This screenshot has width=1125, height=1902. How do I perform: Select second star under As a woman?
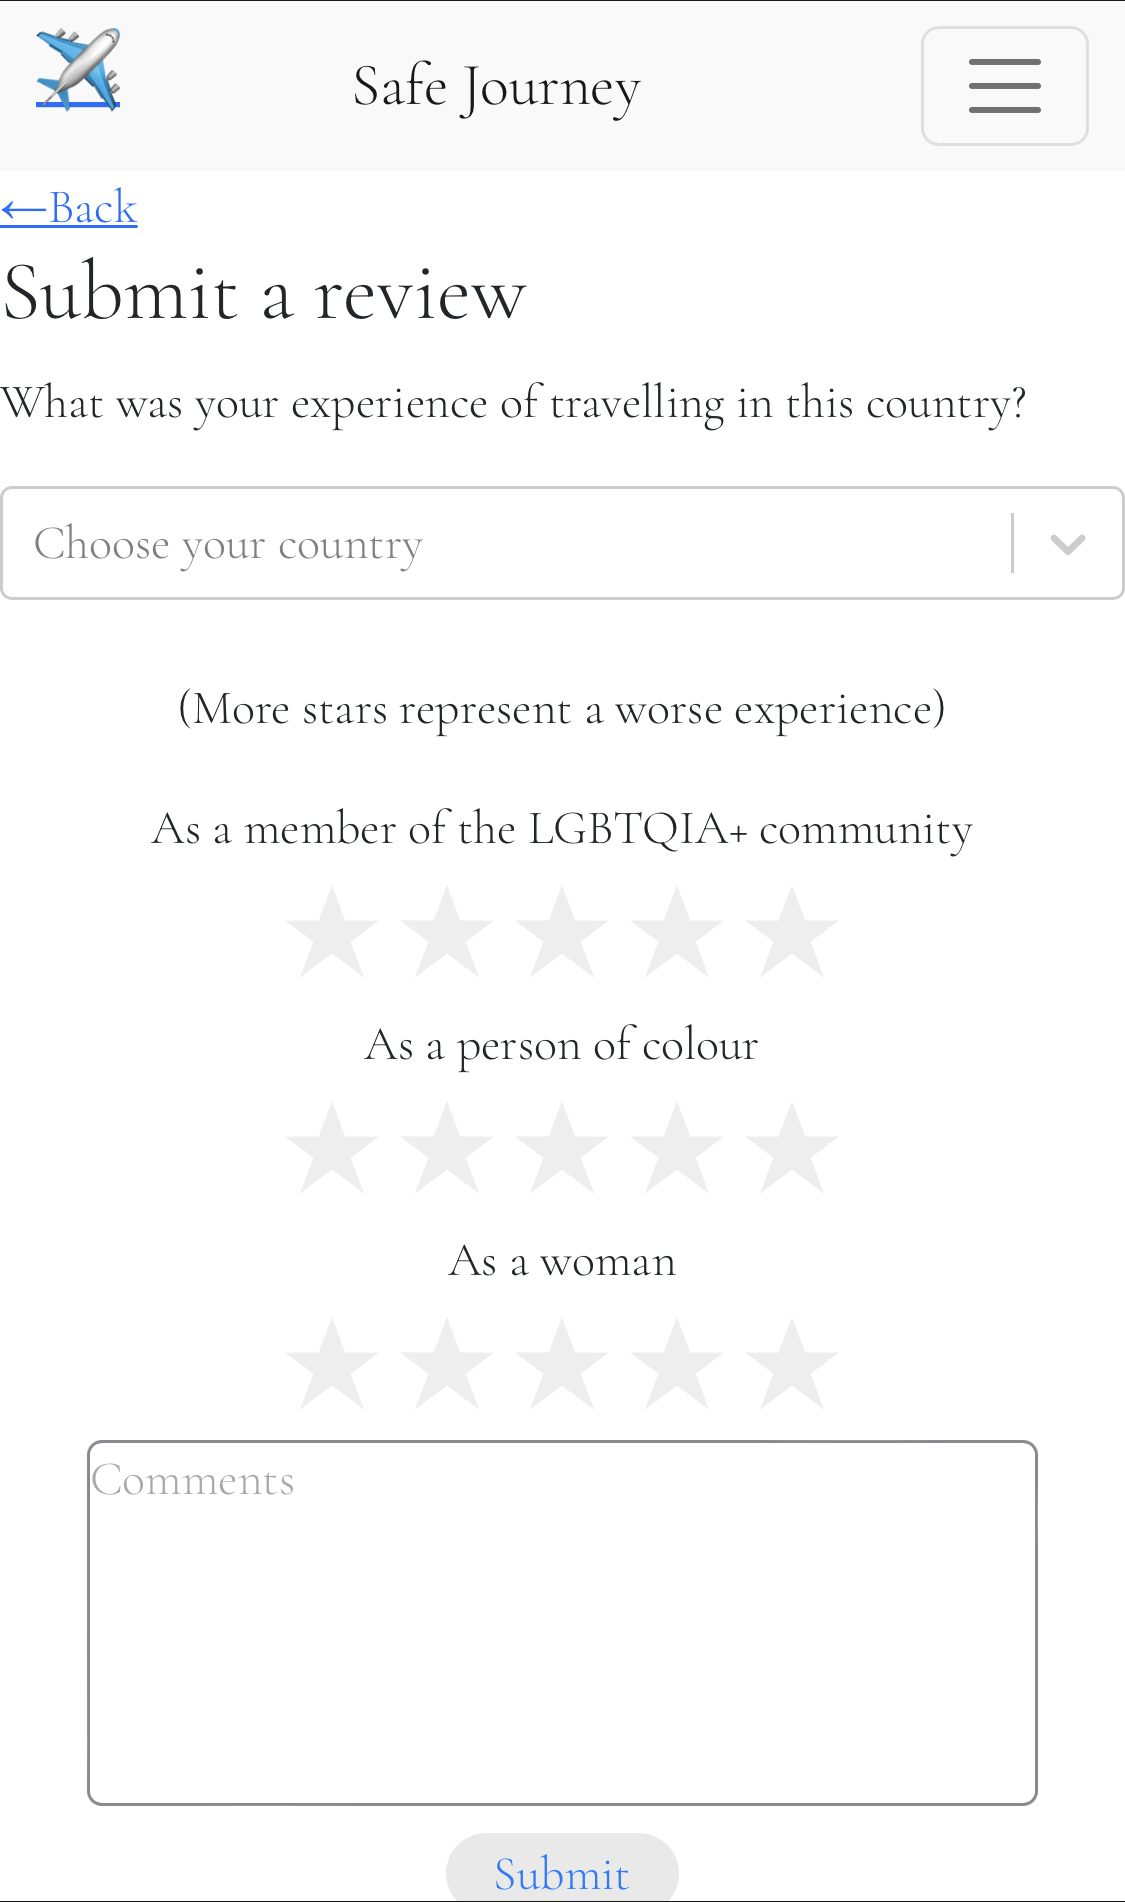coord(447,1365)
